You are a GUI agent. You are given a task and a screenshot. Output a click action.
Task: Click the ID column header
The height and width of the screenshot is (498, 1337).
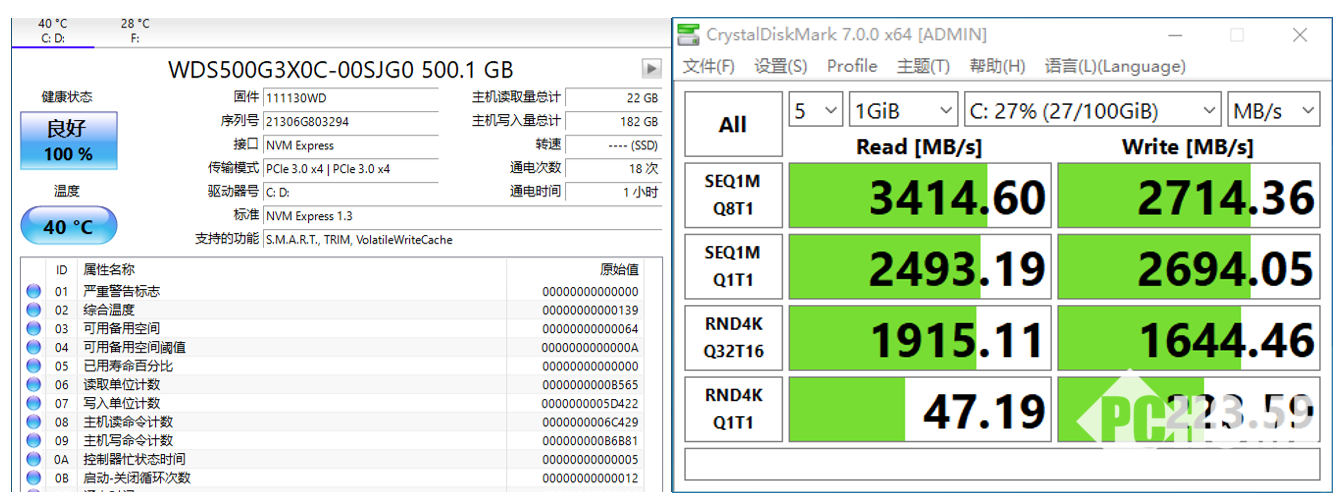tap(62, 270)
